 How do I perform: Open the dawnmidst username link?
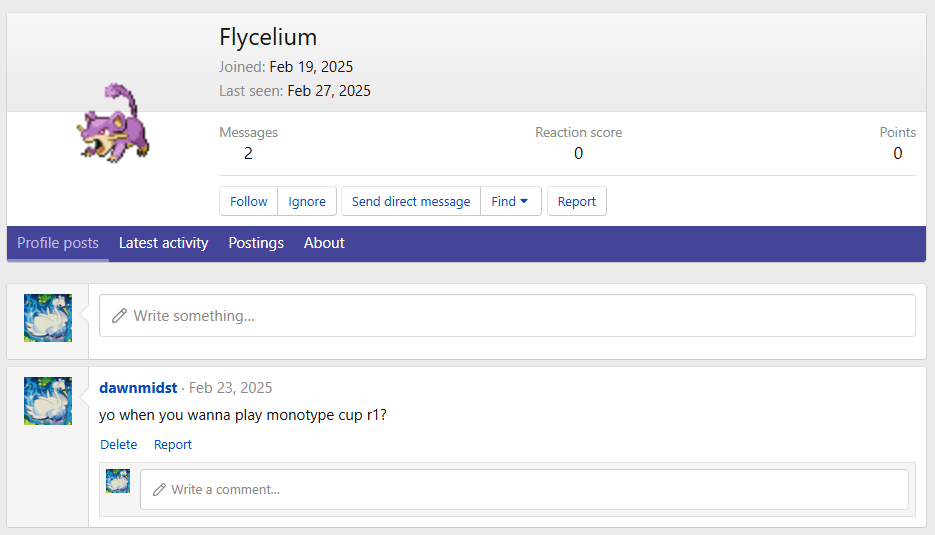click(138, 388)
